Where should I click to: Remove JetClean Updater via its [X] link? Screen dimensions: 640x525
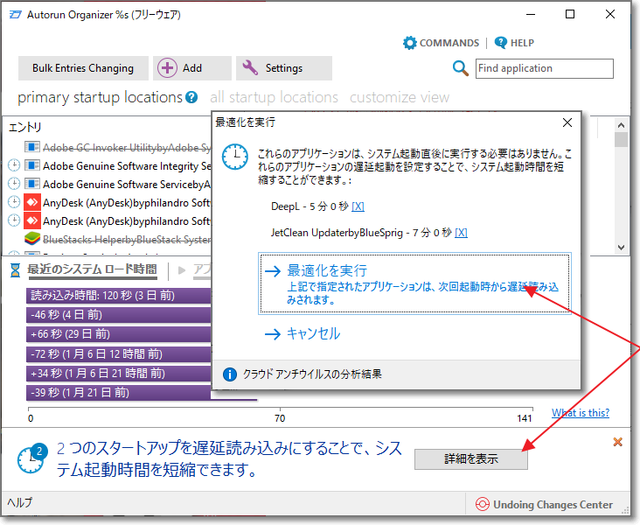coord(461,232)
